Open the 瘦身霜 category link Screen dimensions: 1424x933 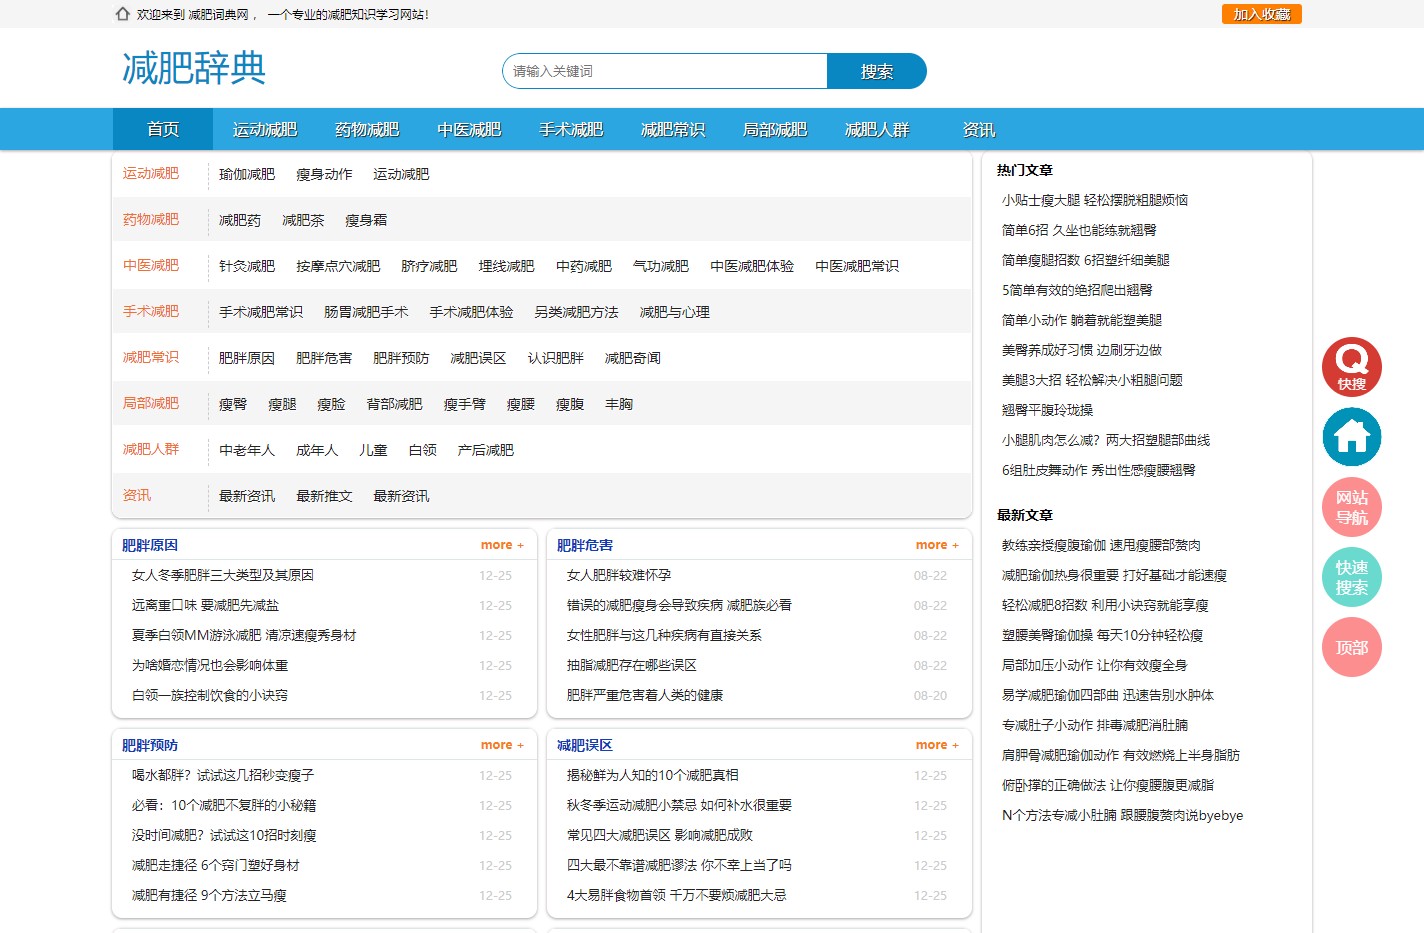(x=366, y=220)
